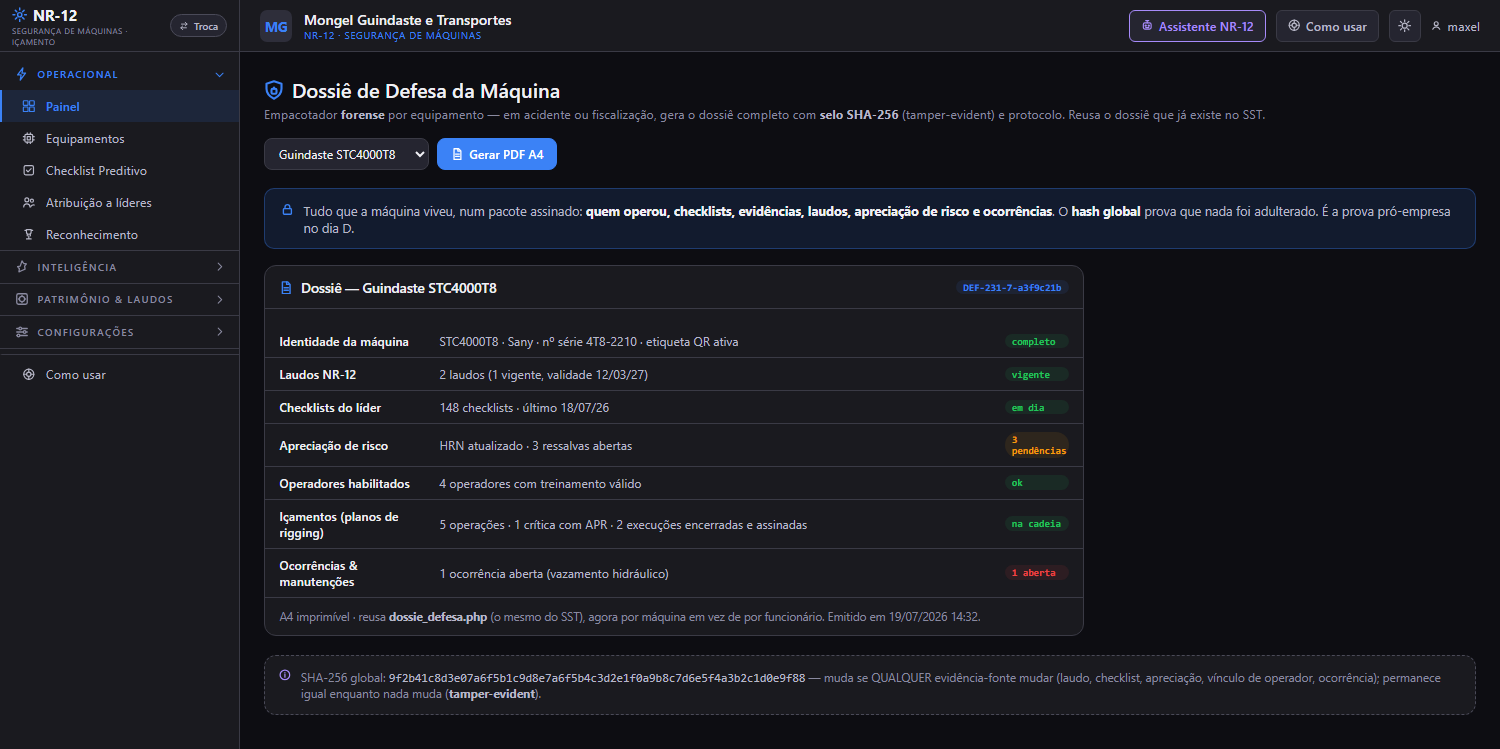The width and height of the screenshot is (1500, 749).
Task: Click the Laudos NR-12 row label
Action: point(318,375)
